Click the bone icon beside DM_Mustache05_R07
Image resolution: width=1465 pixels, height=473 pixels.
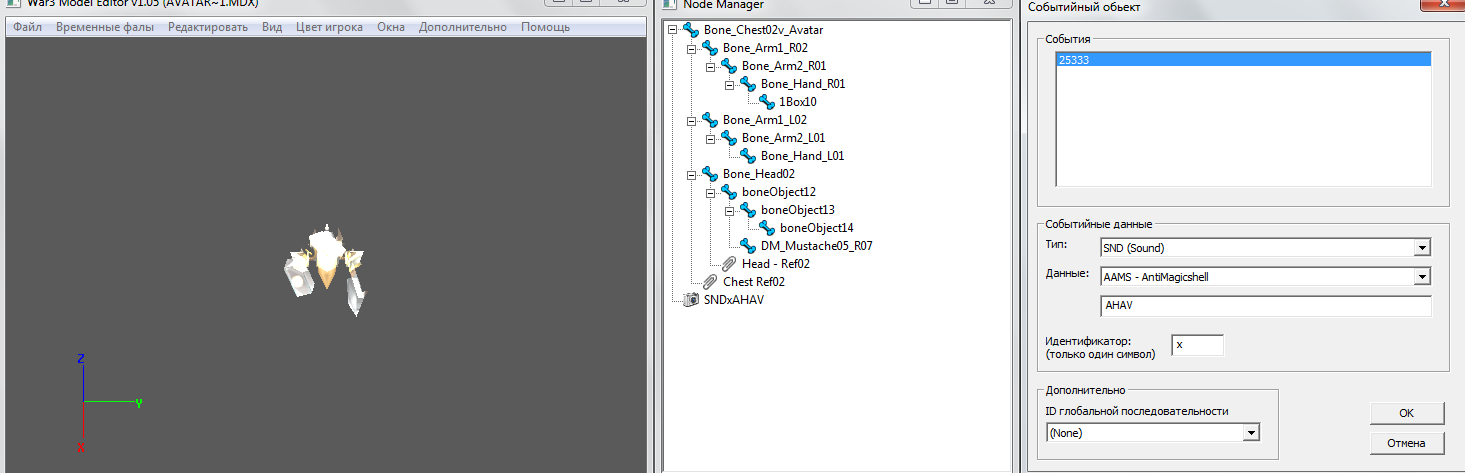click(748, 246)
